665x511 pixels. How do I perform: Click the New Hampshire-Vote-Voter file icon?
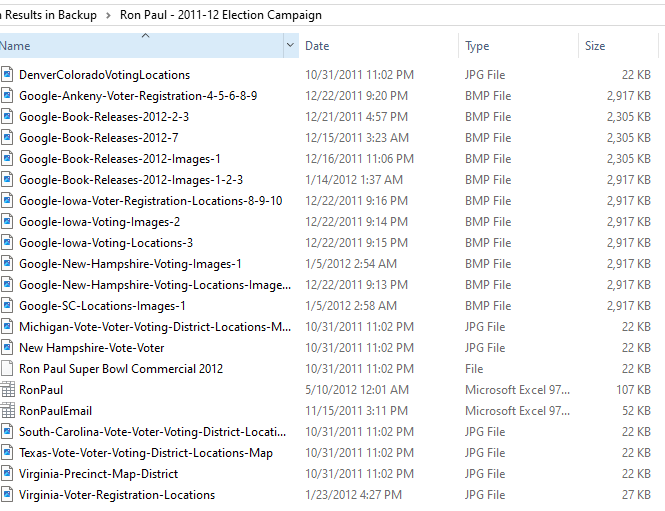[6, 348]
